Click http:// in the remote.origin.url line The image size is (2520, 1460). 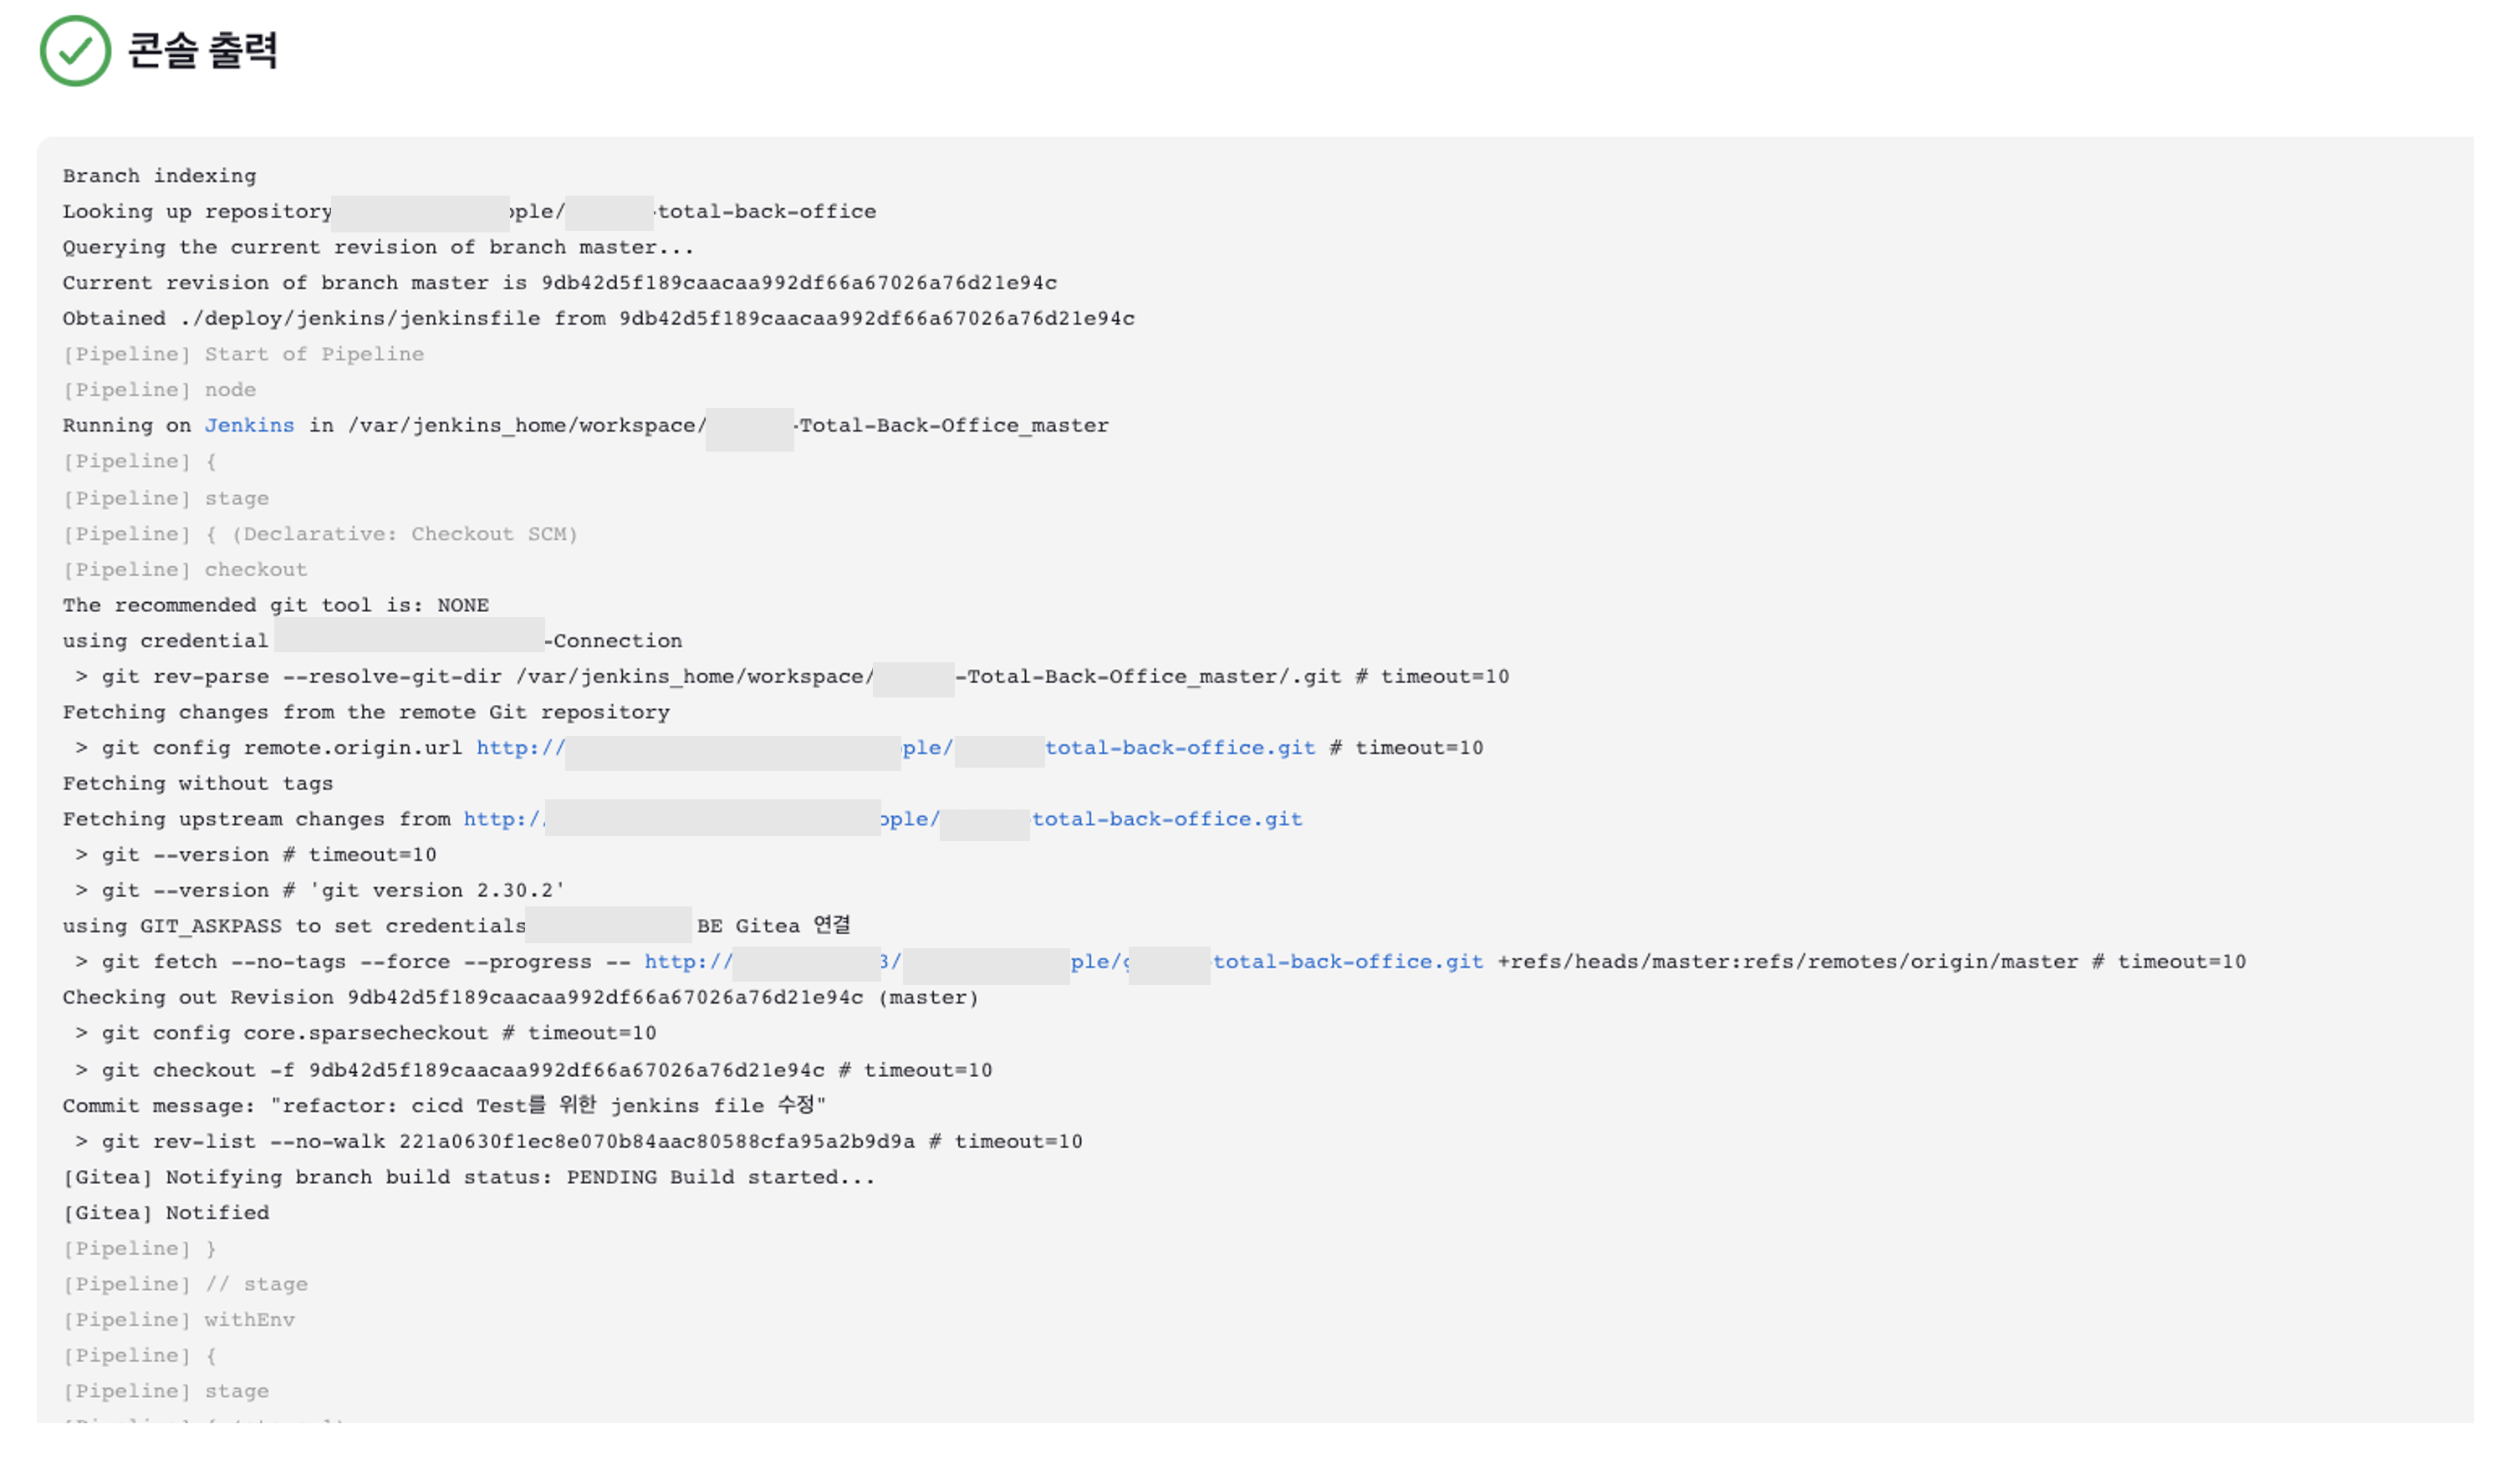pyautogui.click(x=520, y=747)
